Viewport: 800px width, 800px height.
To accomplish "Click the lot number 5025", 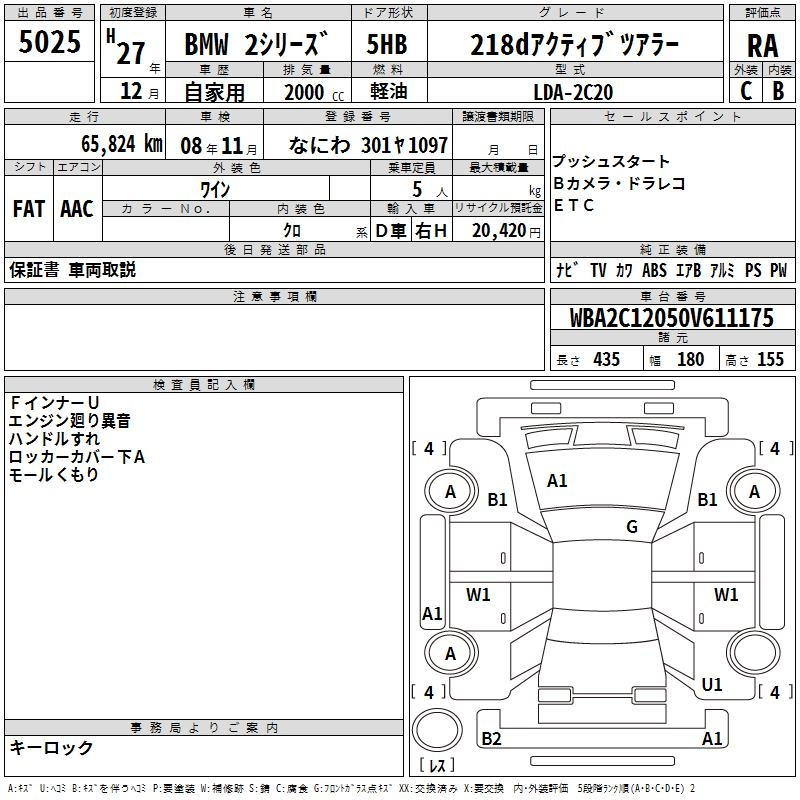I will point(49,43).
